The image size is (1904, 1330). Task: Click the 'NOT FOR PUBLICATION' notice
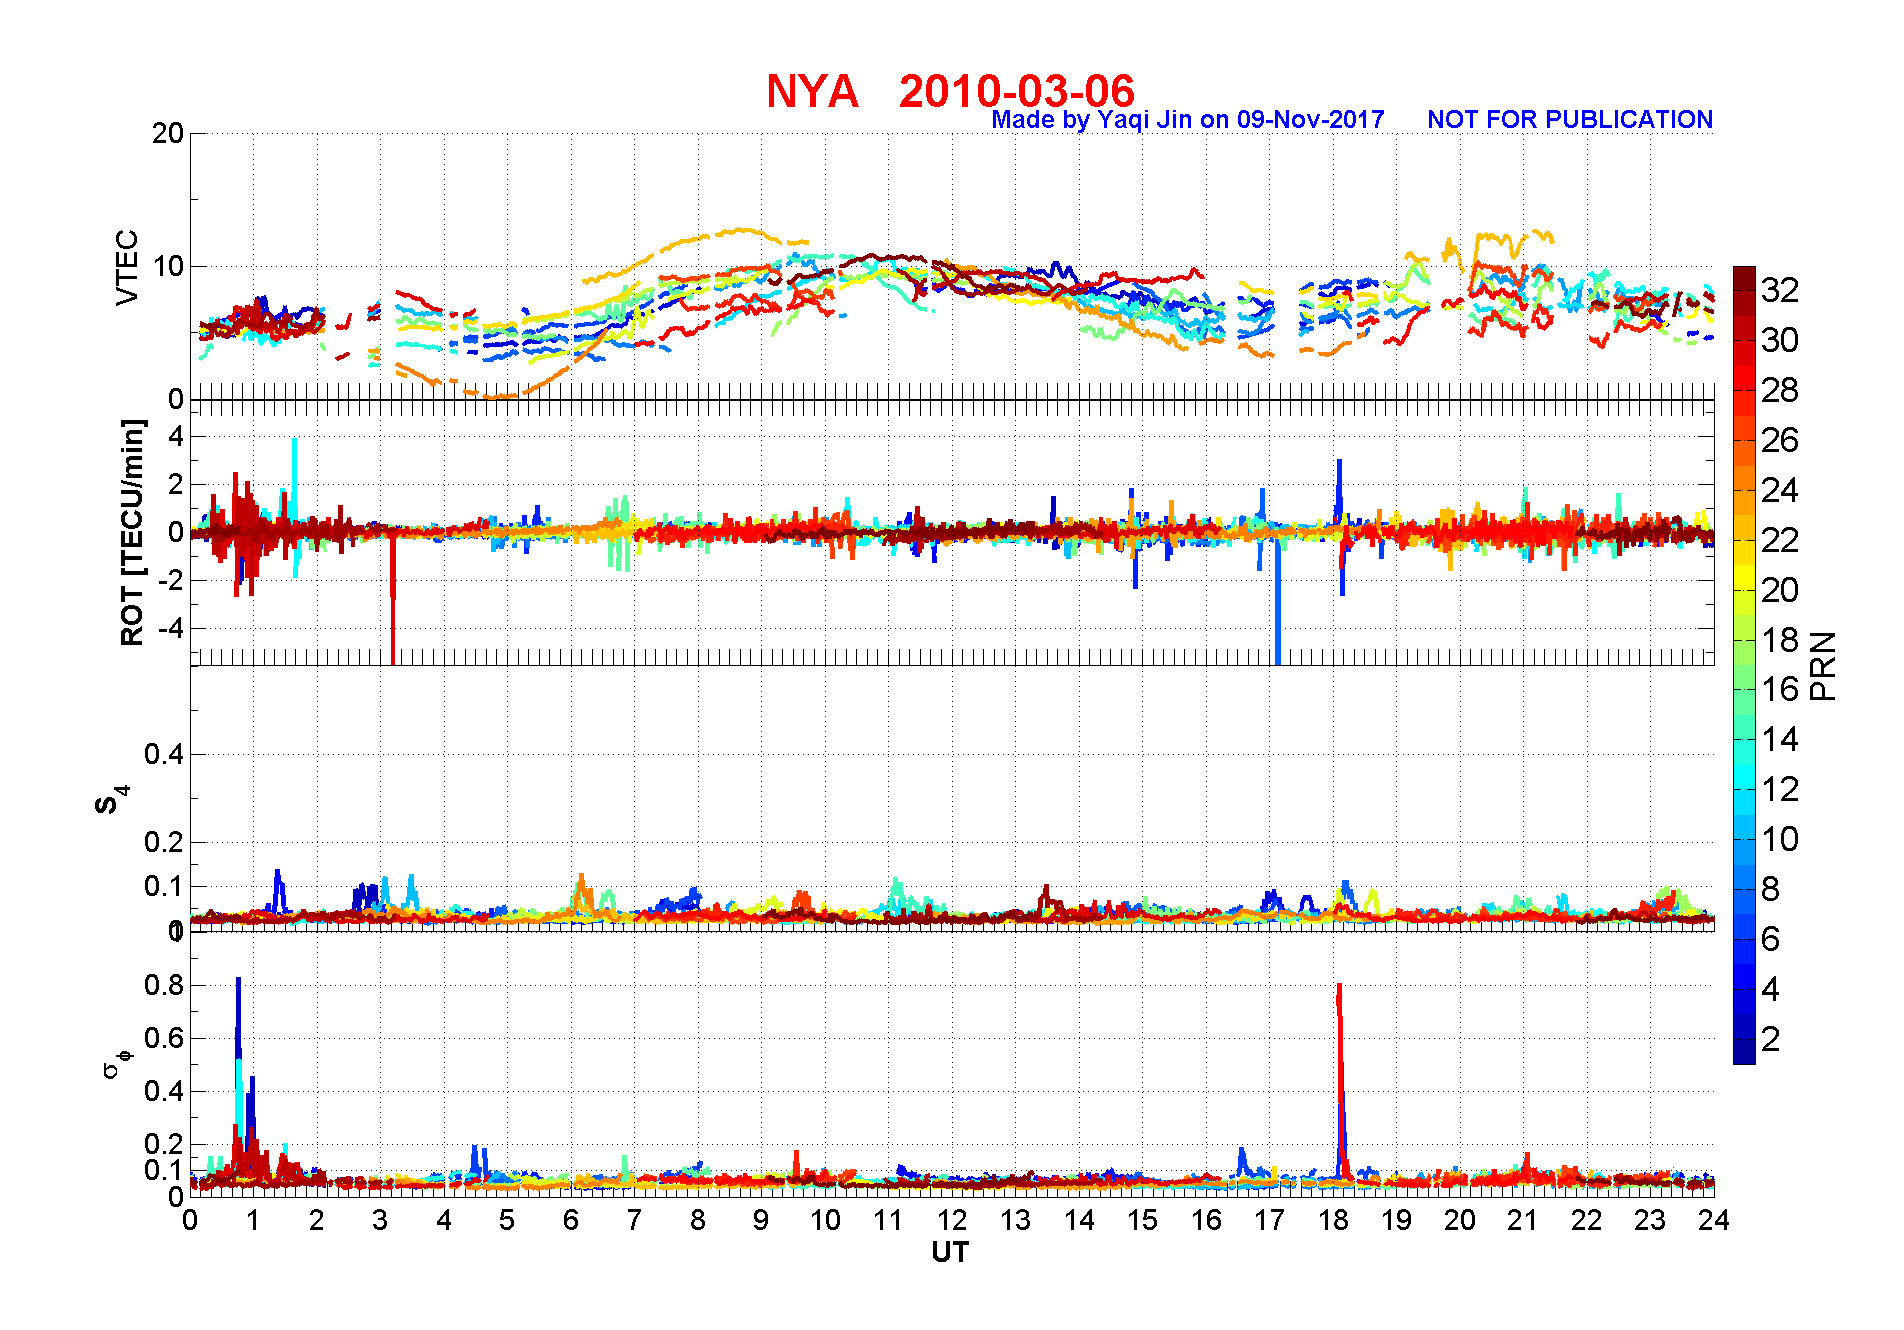(x=1570, y=120)
